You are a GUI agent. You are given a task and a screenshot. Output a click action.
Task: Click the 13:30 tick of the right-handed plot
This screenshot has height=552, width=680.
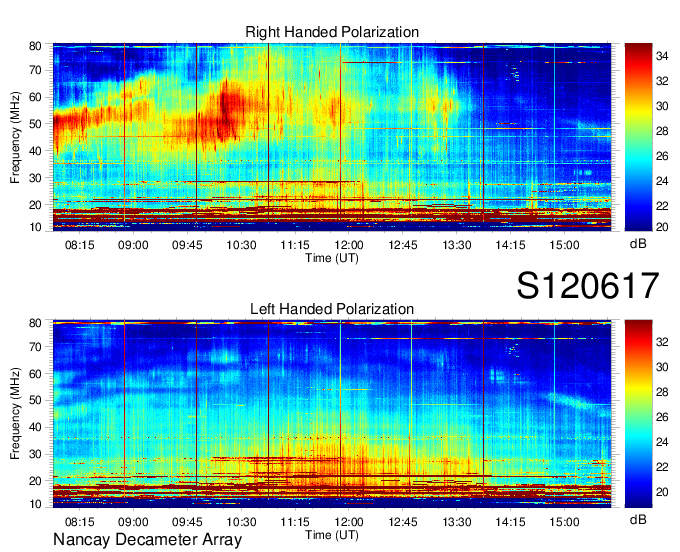click(x=457, y=245)
